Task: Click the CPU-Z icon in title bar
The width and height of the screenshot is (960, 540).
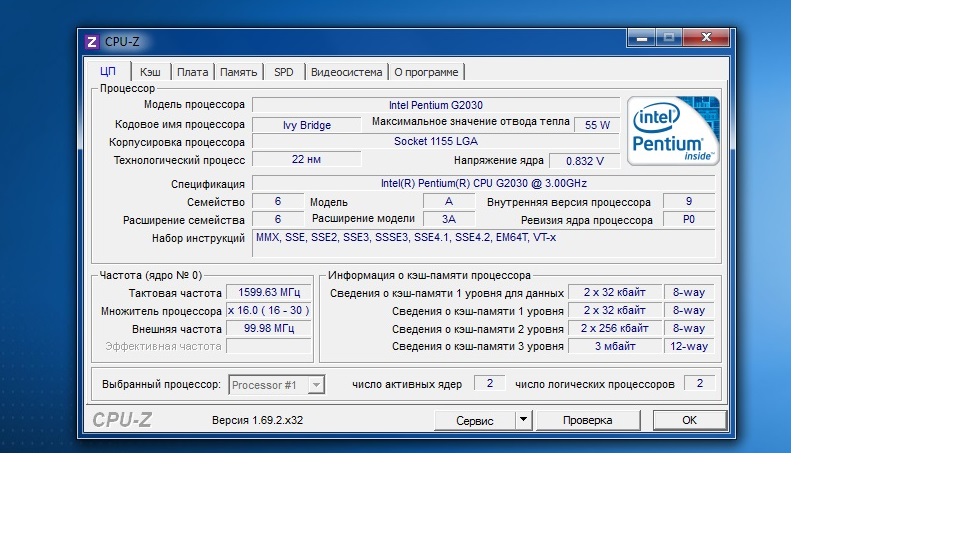Action: pos(92,41)
